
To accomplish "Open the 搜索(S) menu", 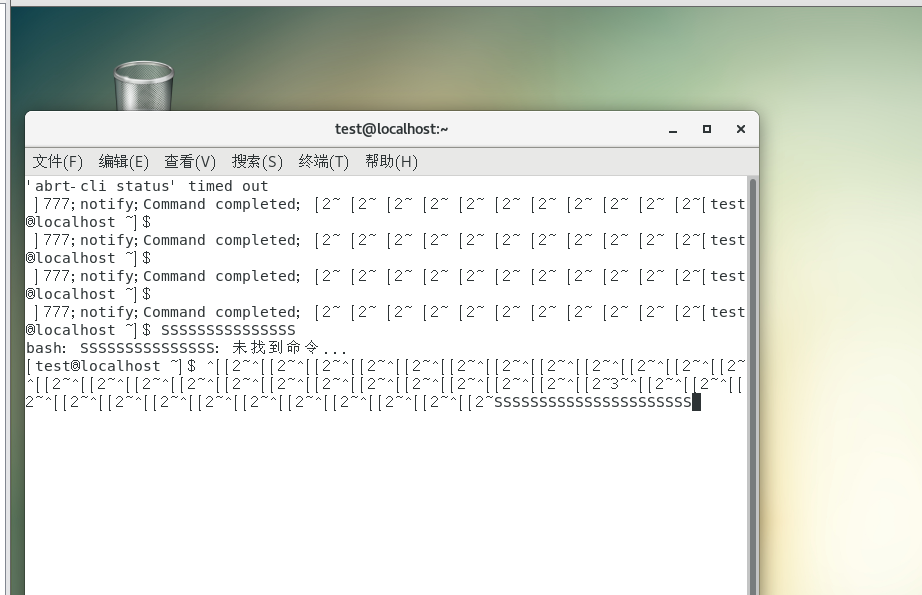I will tap(257, 162).
